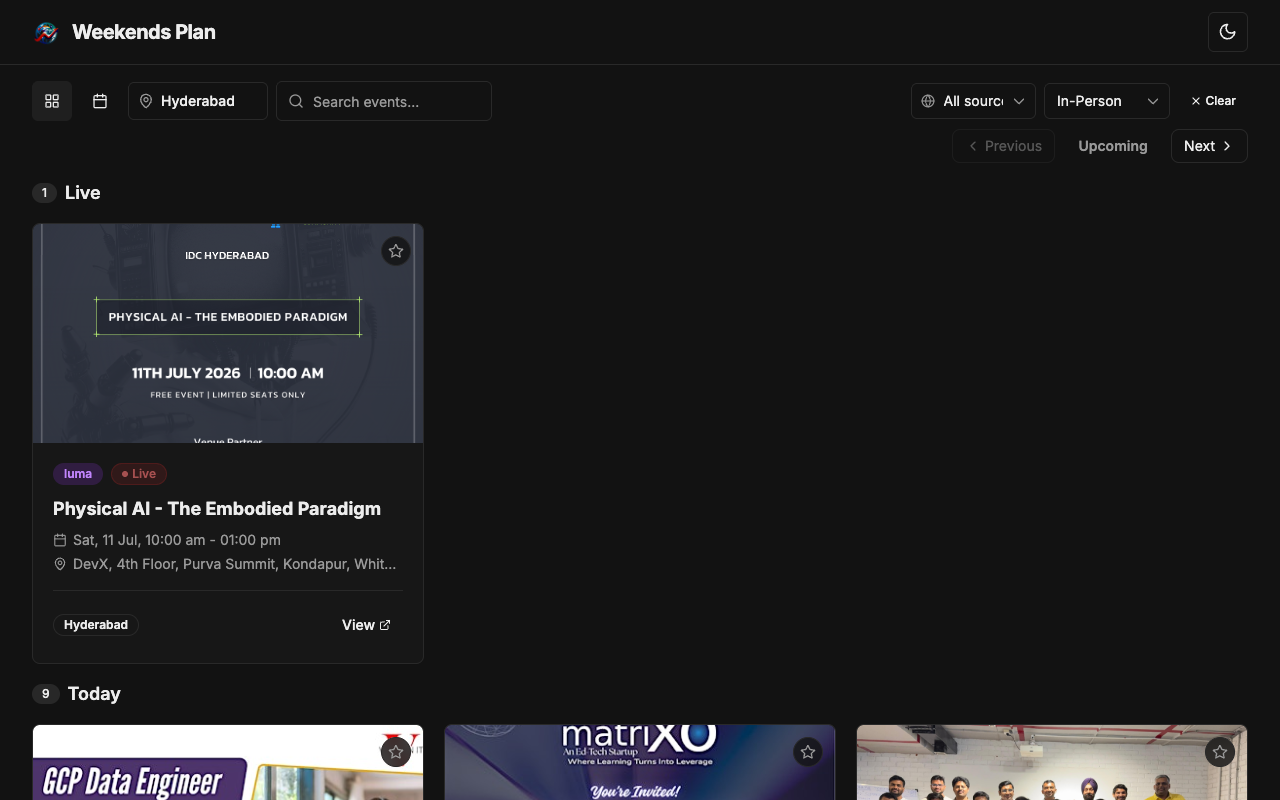1280x800 pixels.
Task: Click the DevX venue address text
Action: [235, 564]
